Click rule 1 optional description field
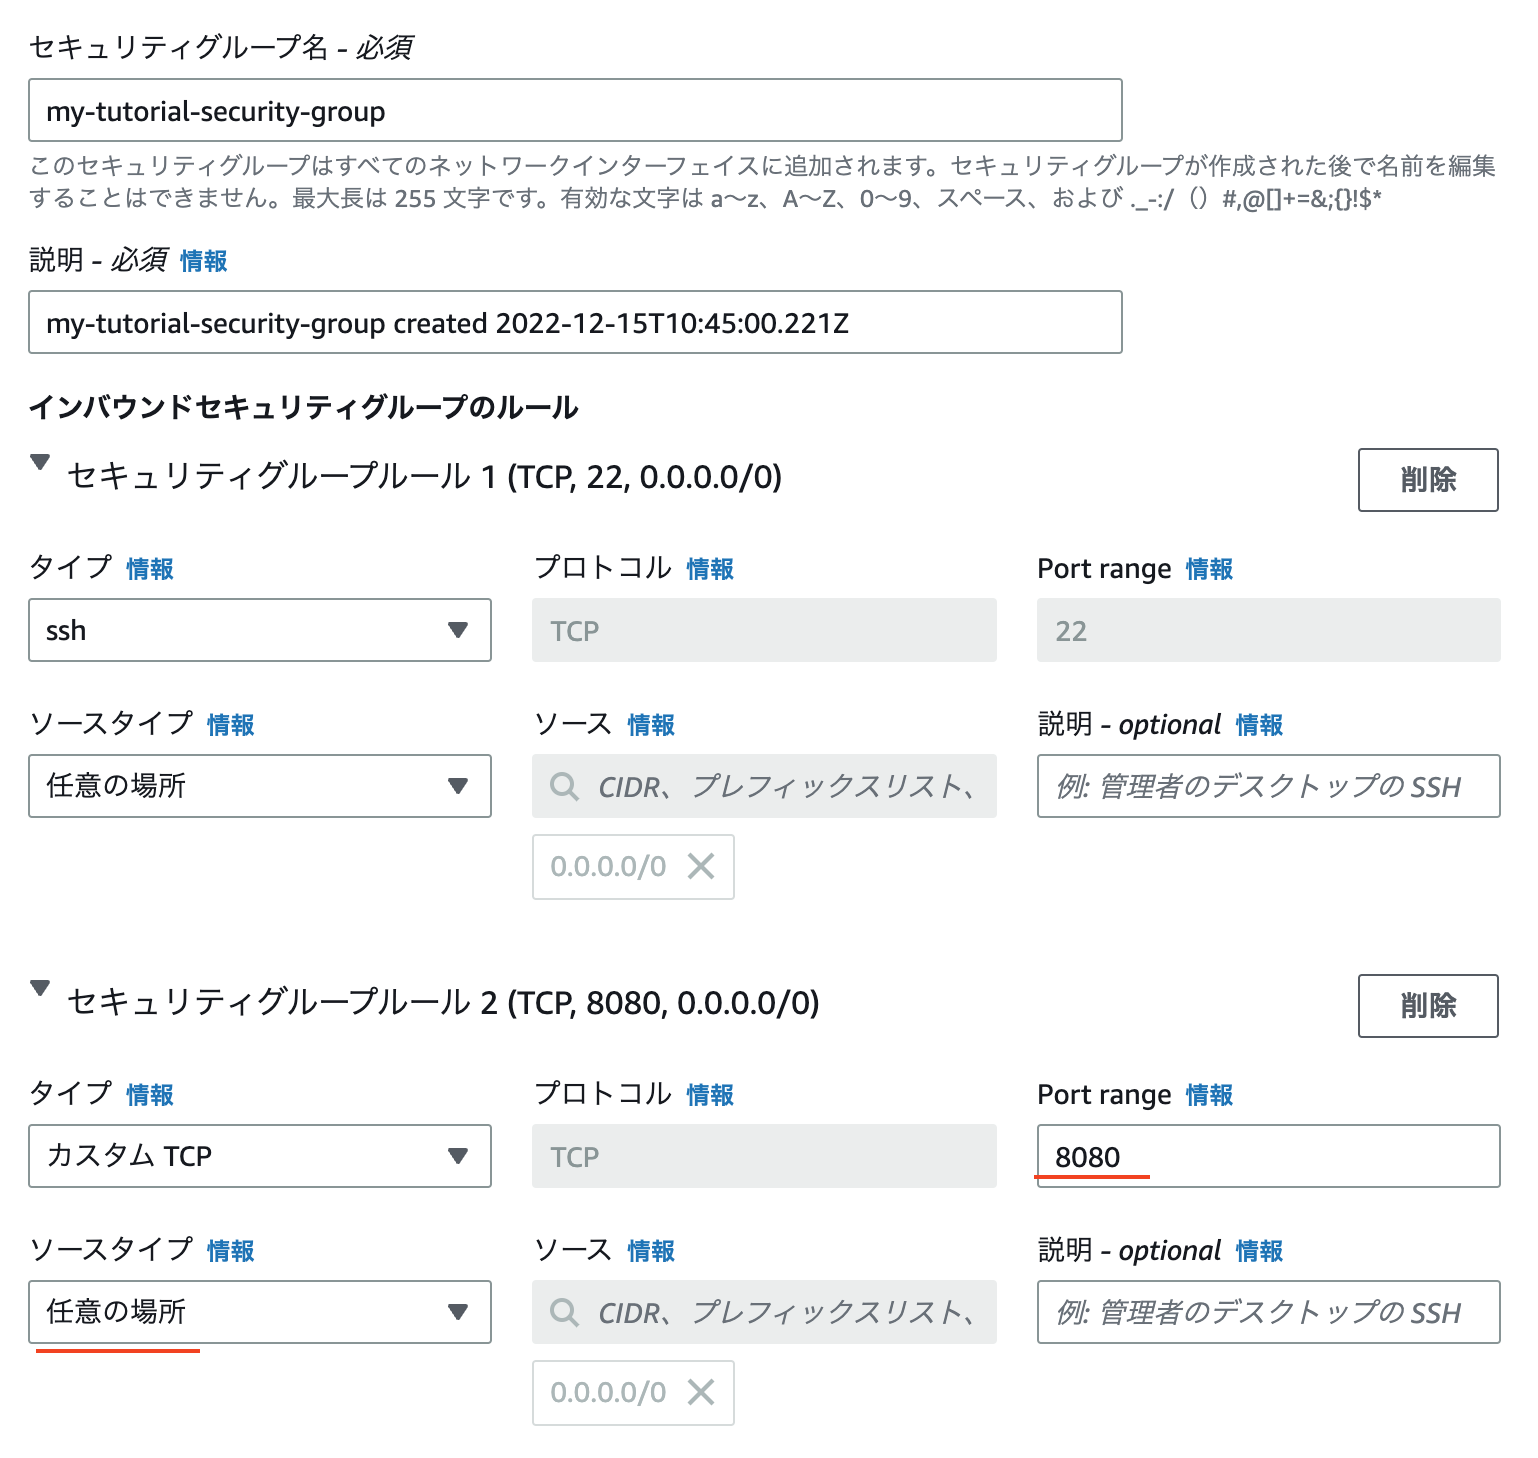This screenshot has height=1458, width=1538. point(1269,786)
